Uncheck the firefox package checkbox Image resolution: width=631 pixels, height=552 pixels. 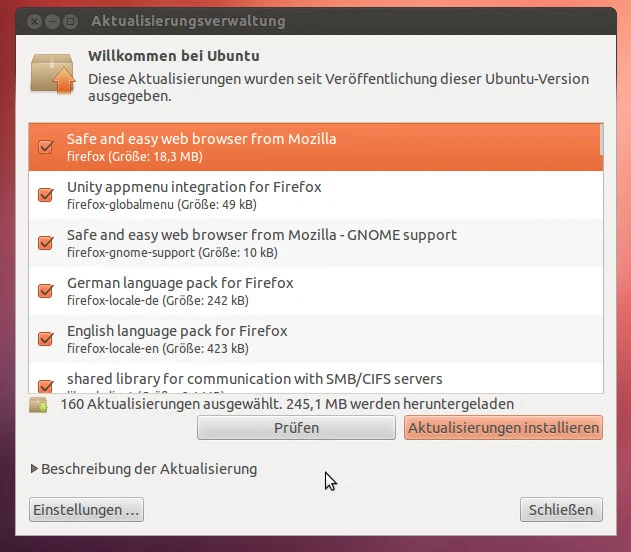coord(45,146)
